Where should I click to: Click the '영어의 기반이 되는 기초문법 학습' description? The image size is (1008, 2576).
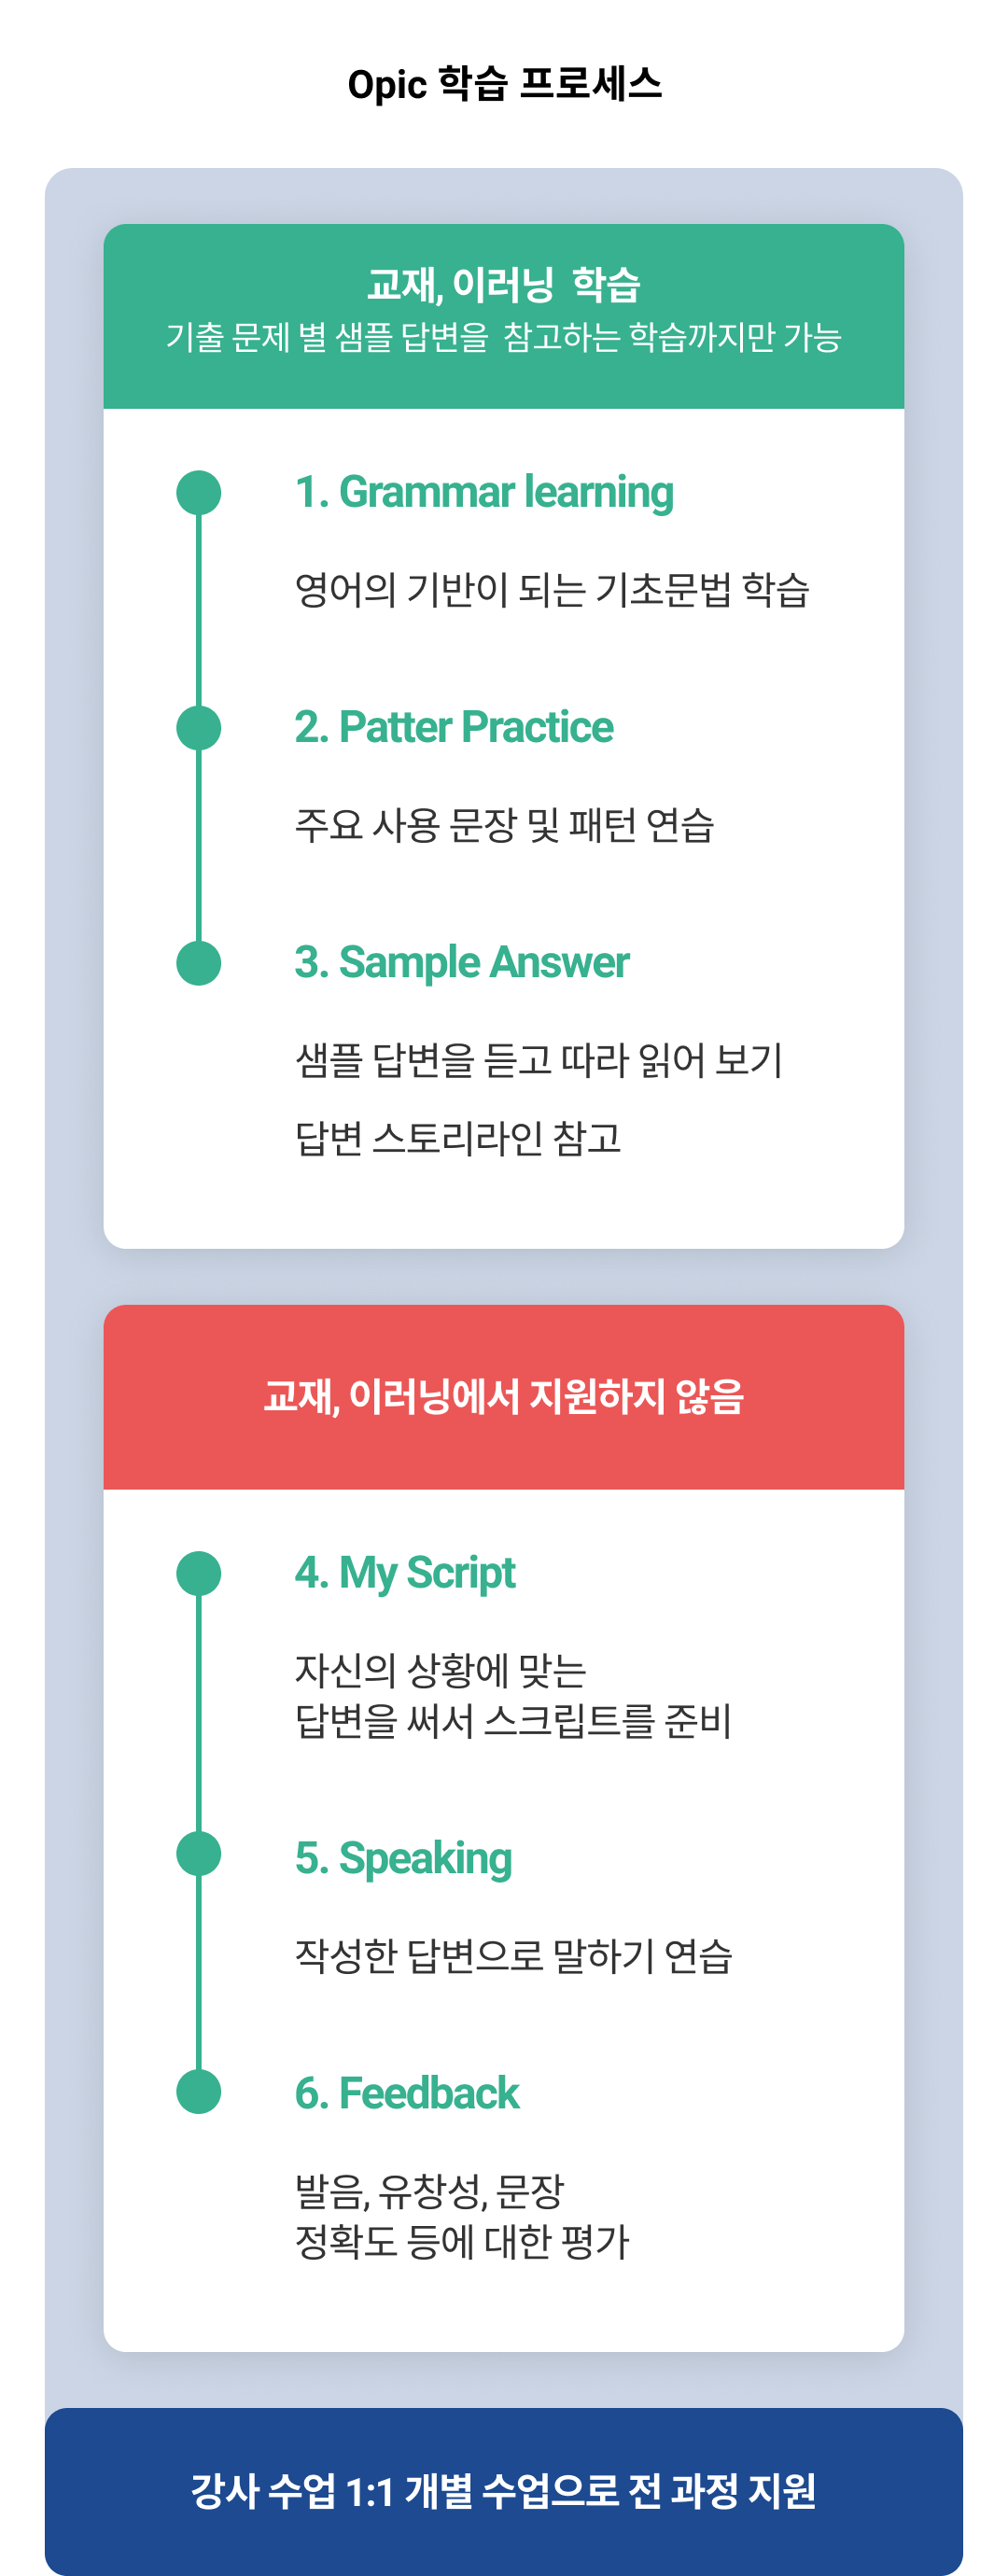point(552,590)
